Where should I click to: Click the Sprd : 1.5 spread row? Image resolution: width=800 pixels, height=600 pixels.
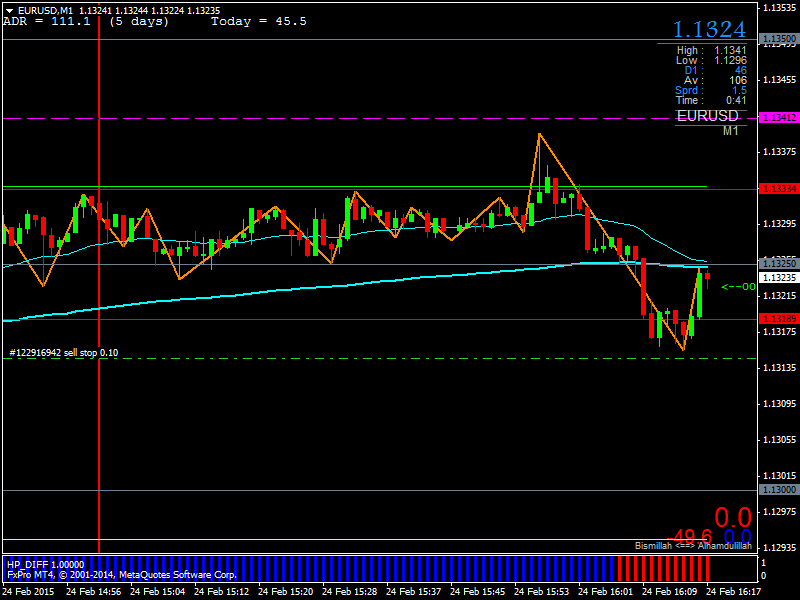coord(711,90)
